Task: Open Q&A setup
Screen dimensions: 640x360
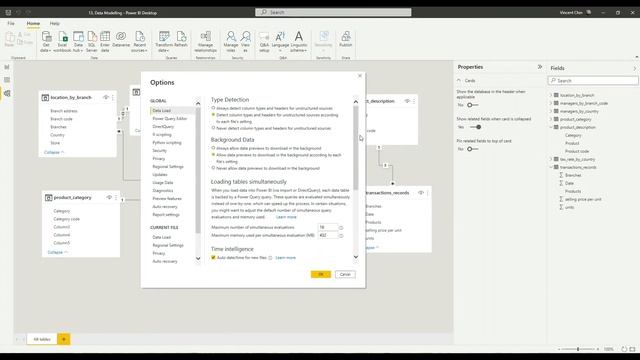Action: pyautogui.click(x=264, y=42)
